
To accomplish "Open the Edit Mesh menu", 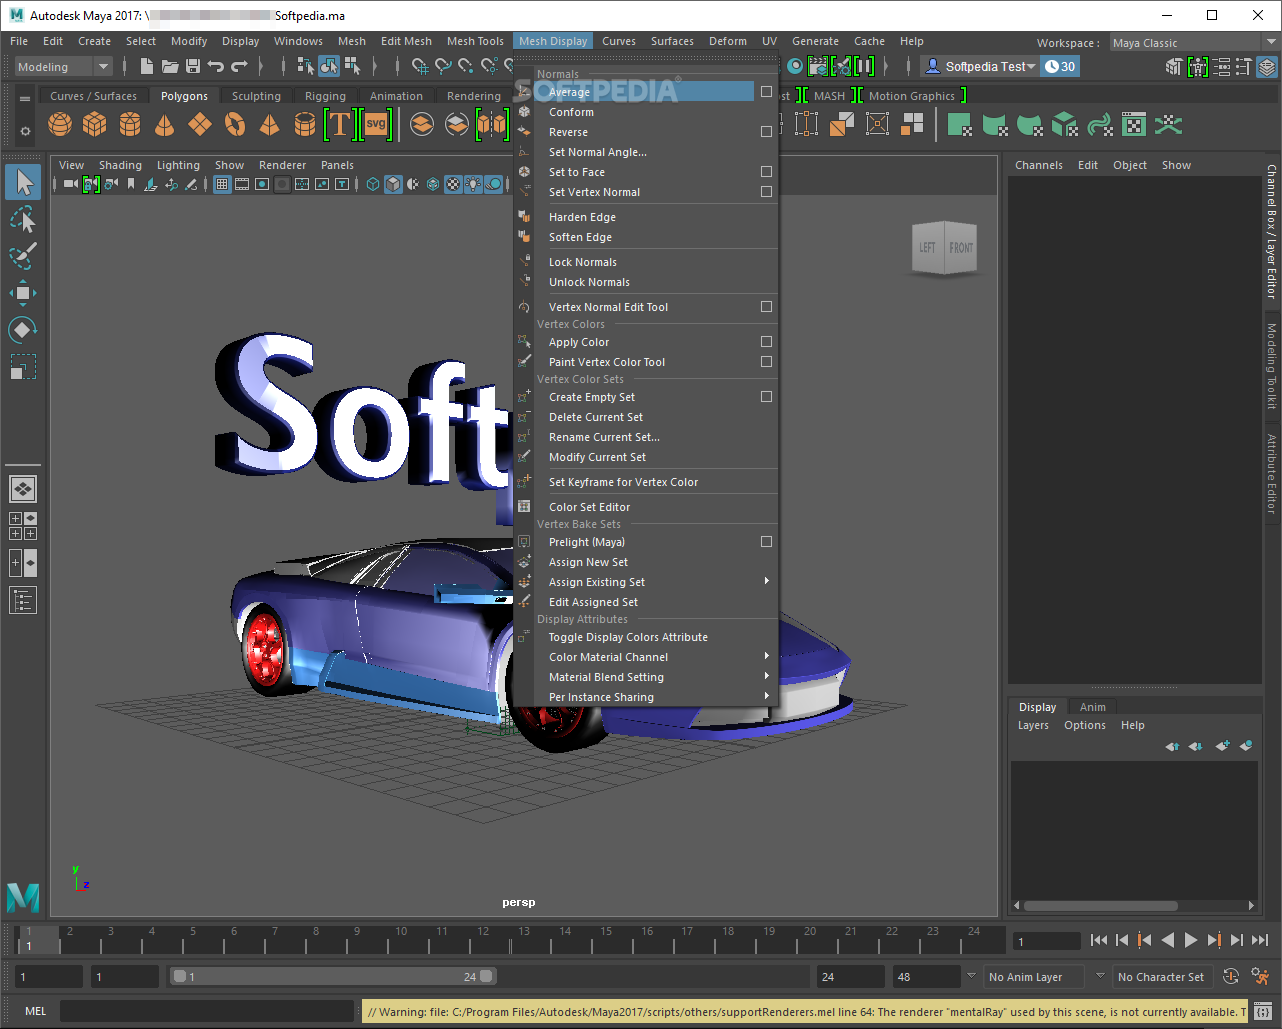I will [406, 41].
